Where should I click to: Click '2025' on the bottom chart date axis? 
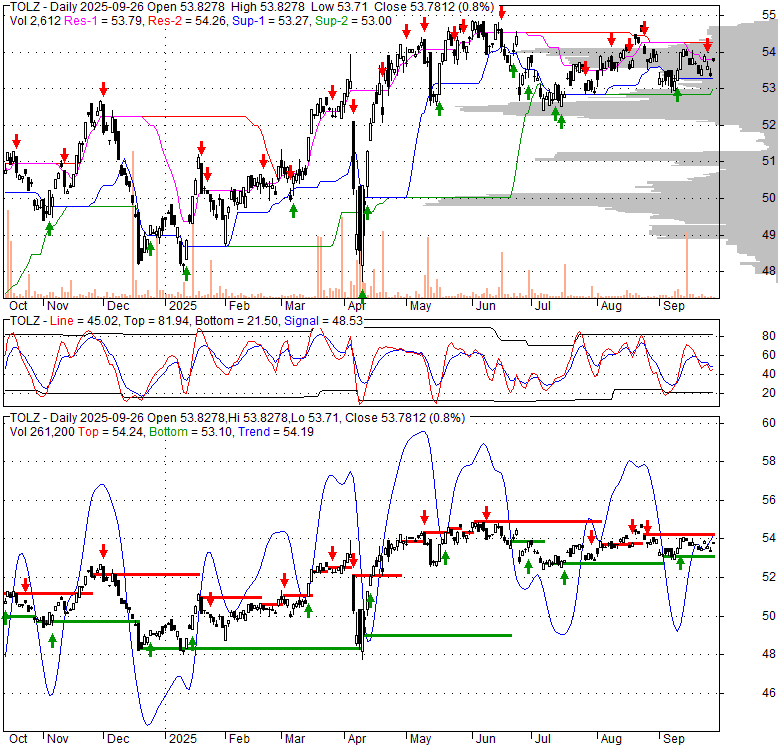point(183,739)
